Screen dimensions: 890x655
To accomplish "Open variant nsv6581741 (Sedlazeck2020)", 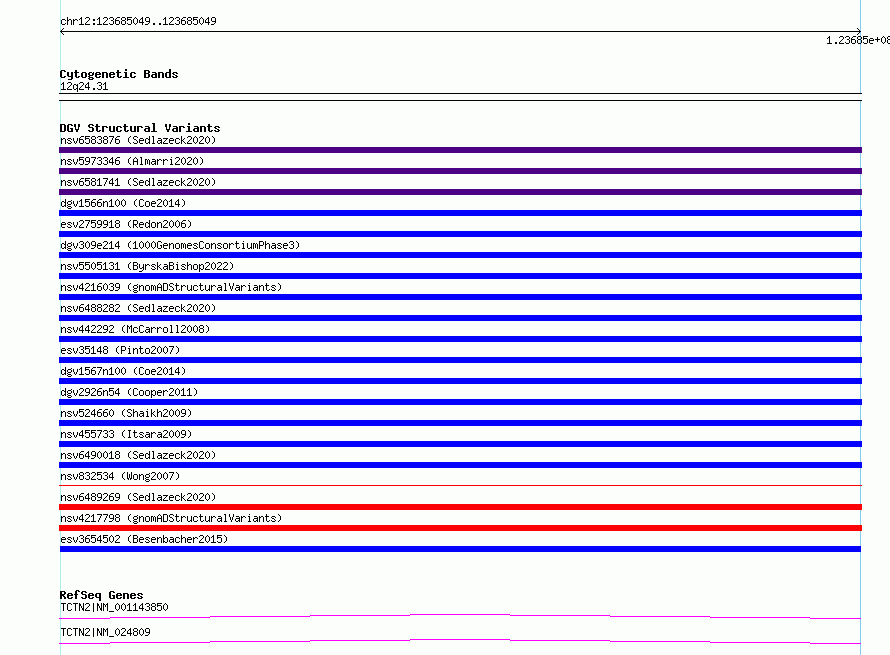I will pyautogui.click(x=138, y=182).
